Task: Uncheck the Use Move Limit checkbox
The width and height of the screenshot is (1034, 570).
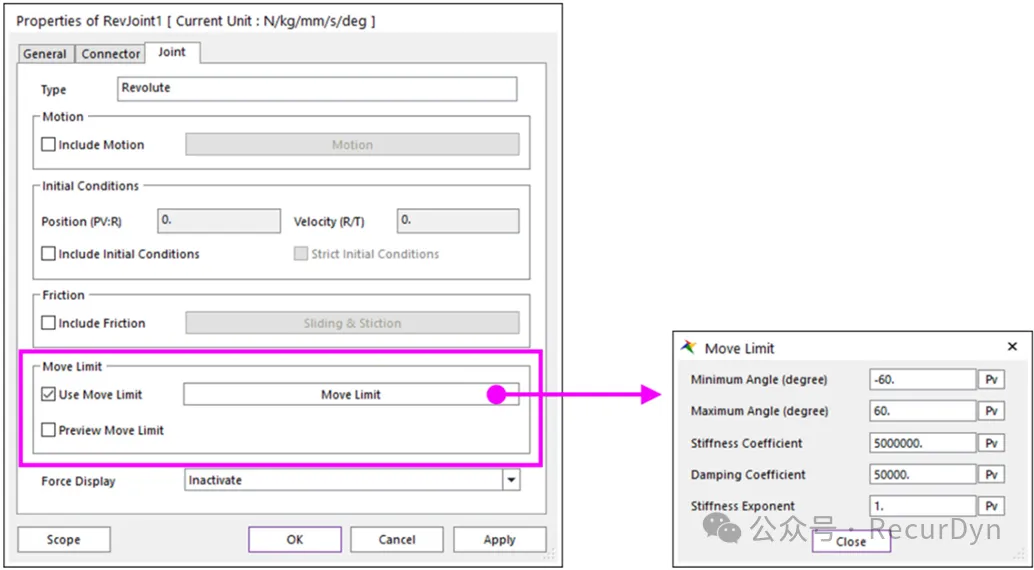Action: click(49, 395)
